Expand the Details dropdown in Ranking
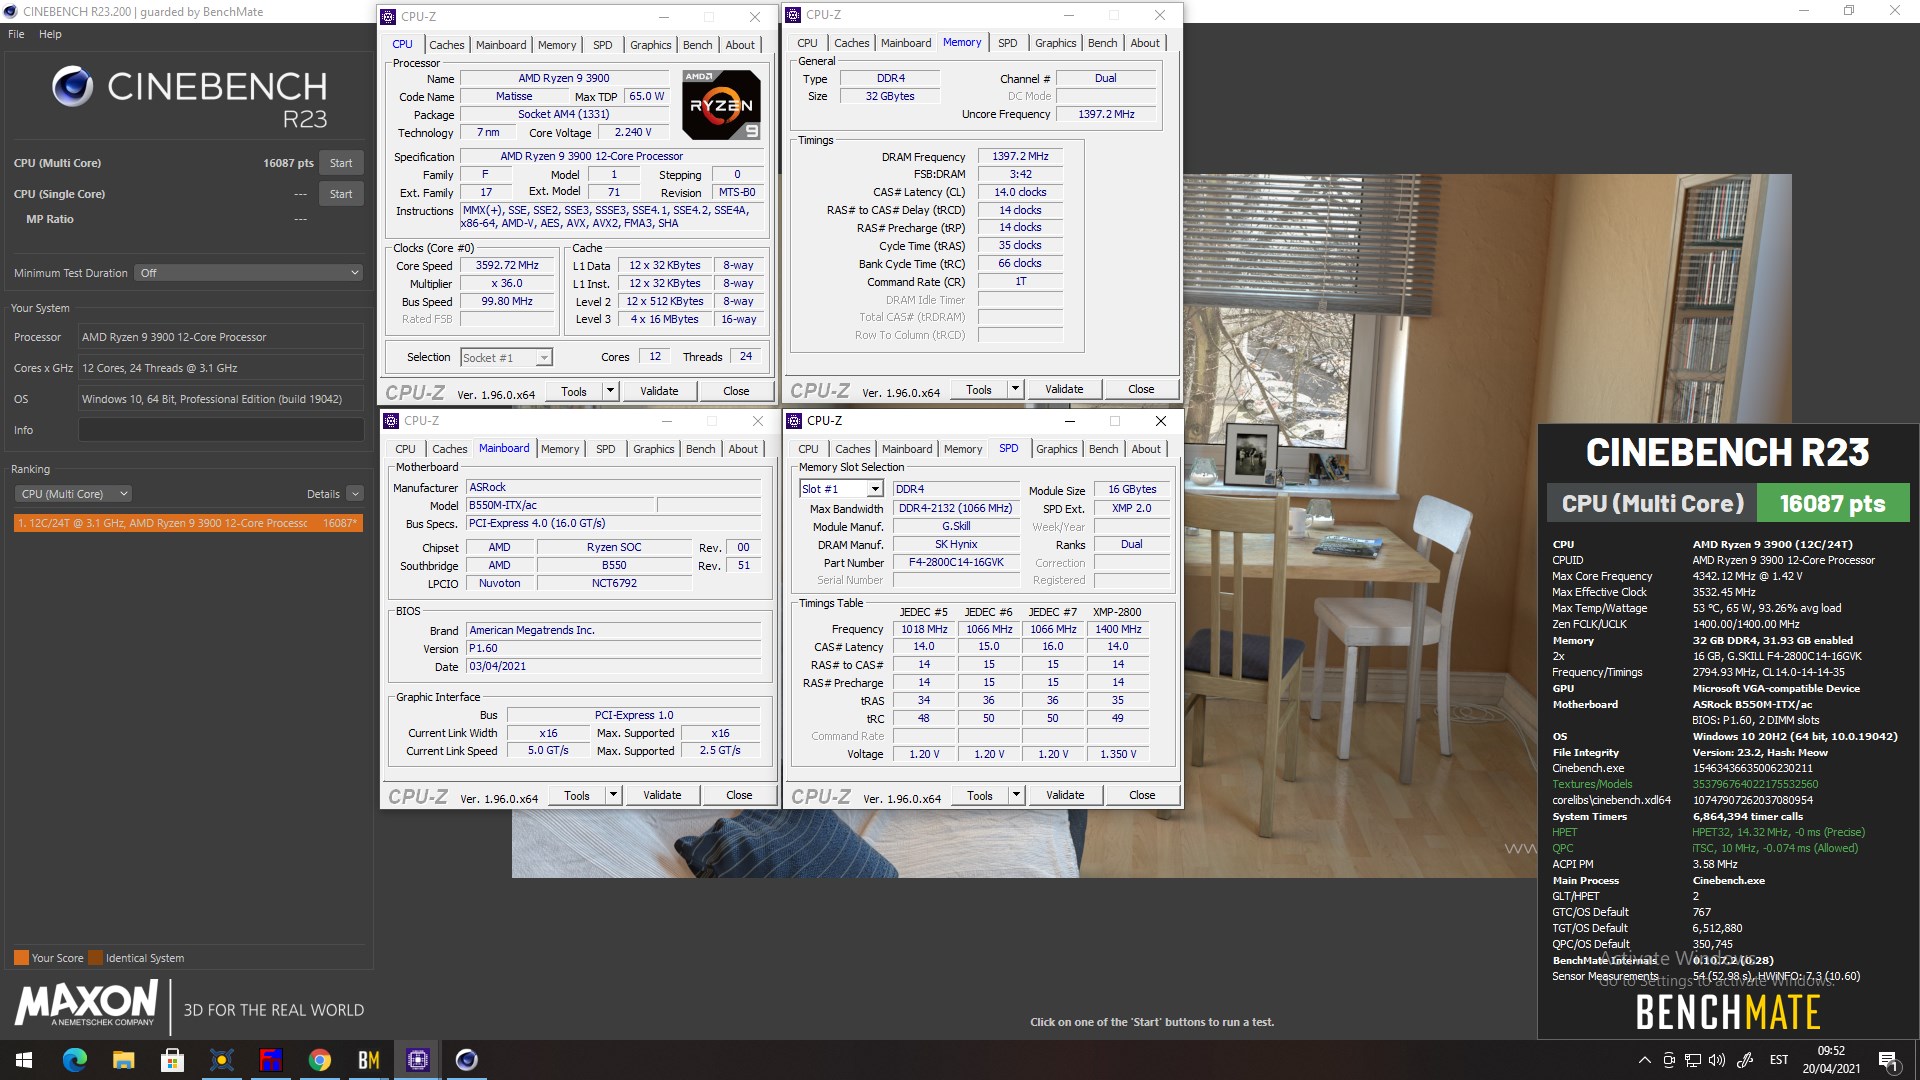1920x1080 pixels. point(355,494)
